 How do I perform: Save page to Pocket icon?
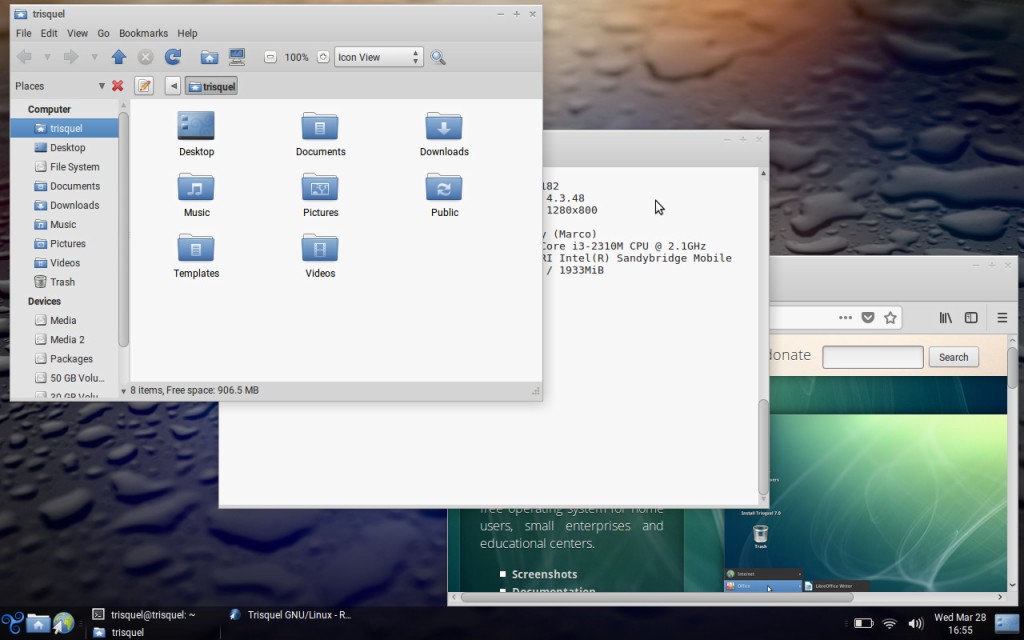pos(868,318)
